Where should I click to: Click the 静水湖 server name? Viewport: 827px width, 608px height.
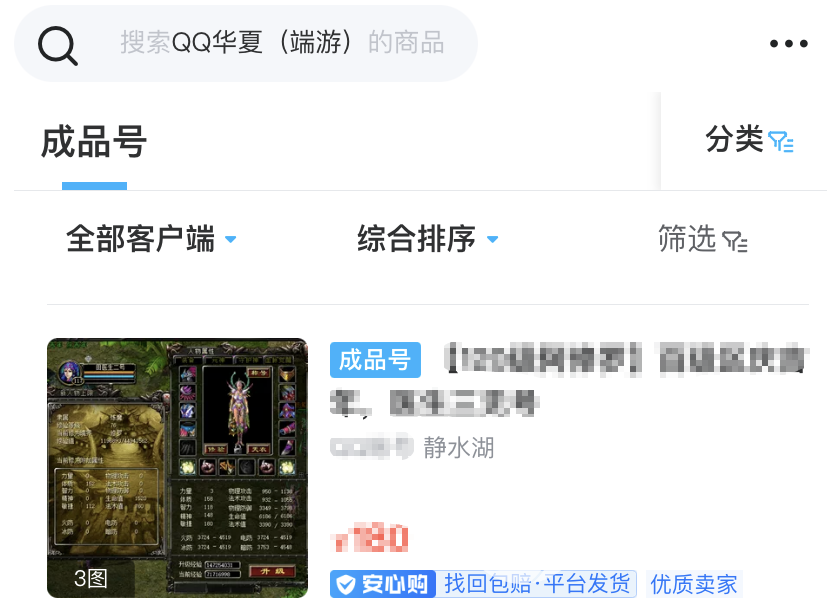tap(458, 448)
